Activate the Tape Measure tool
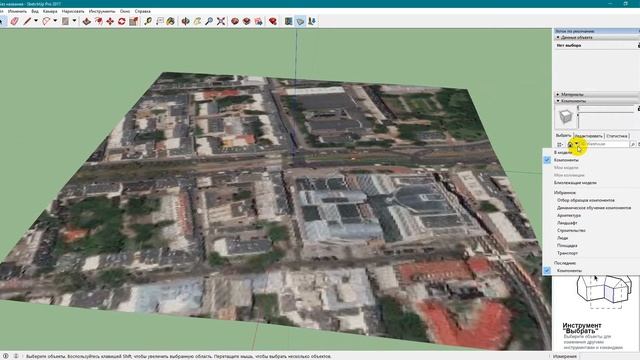The image size is (640, 360). point(148,21)
